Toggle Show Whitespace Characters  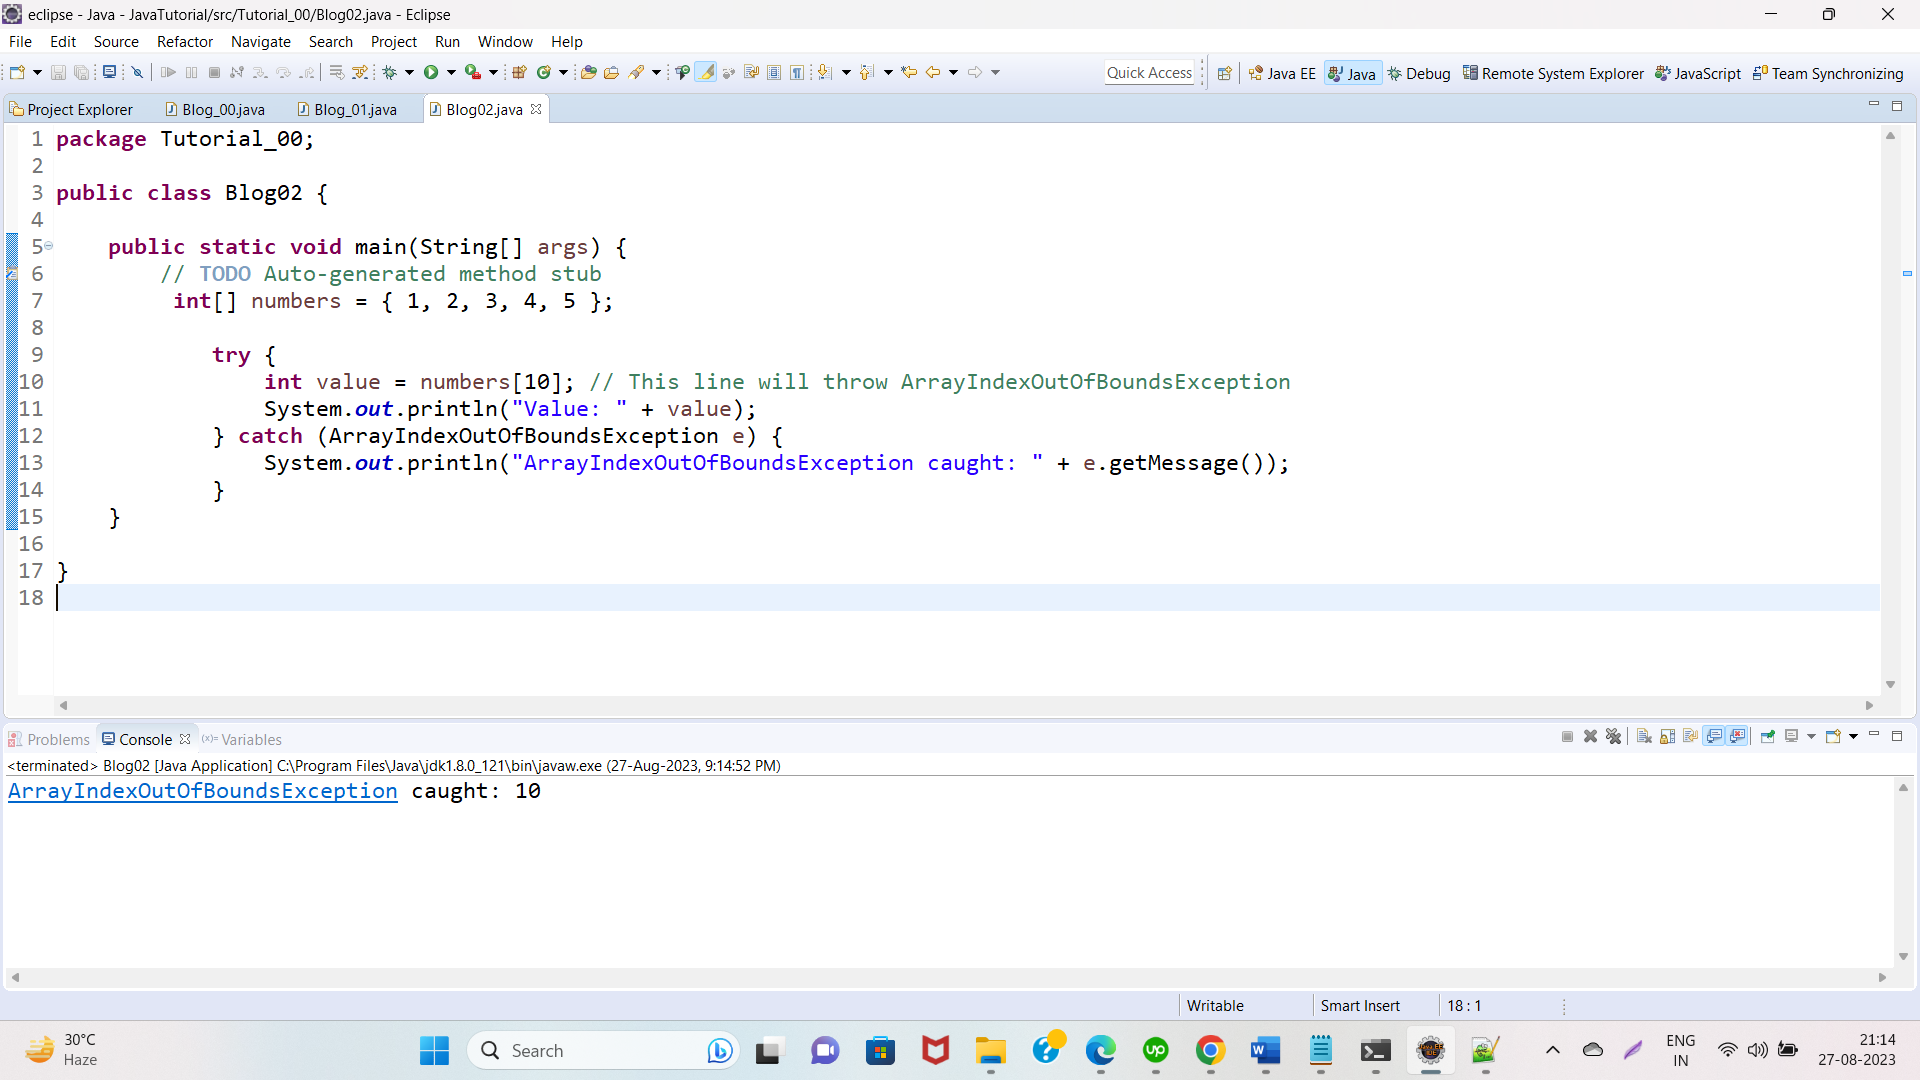[x=797, y=72]
